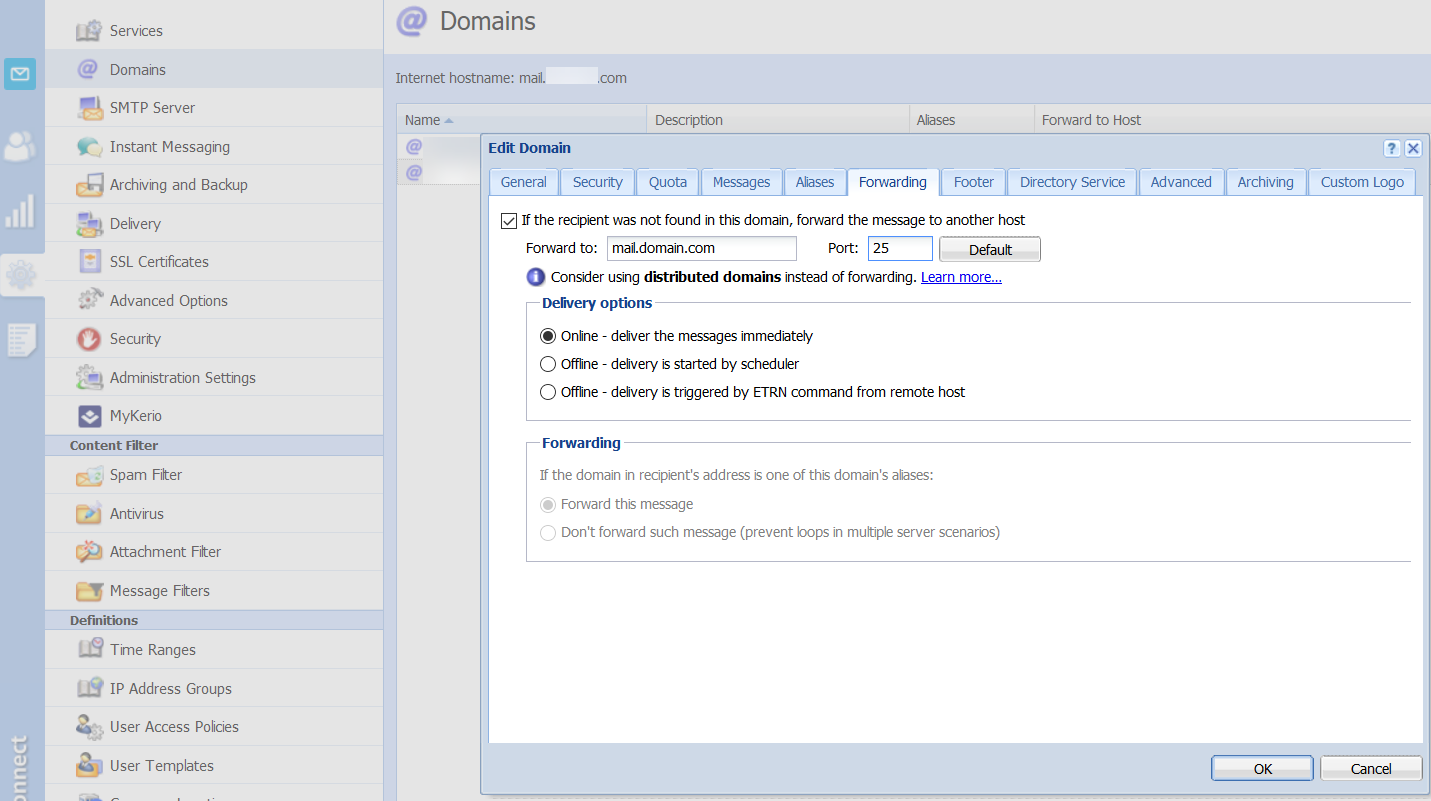Click the Port number field
1431x801 pixels.
900,248
